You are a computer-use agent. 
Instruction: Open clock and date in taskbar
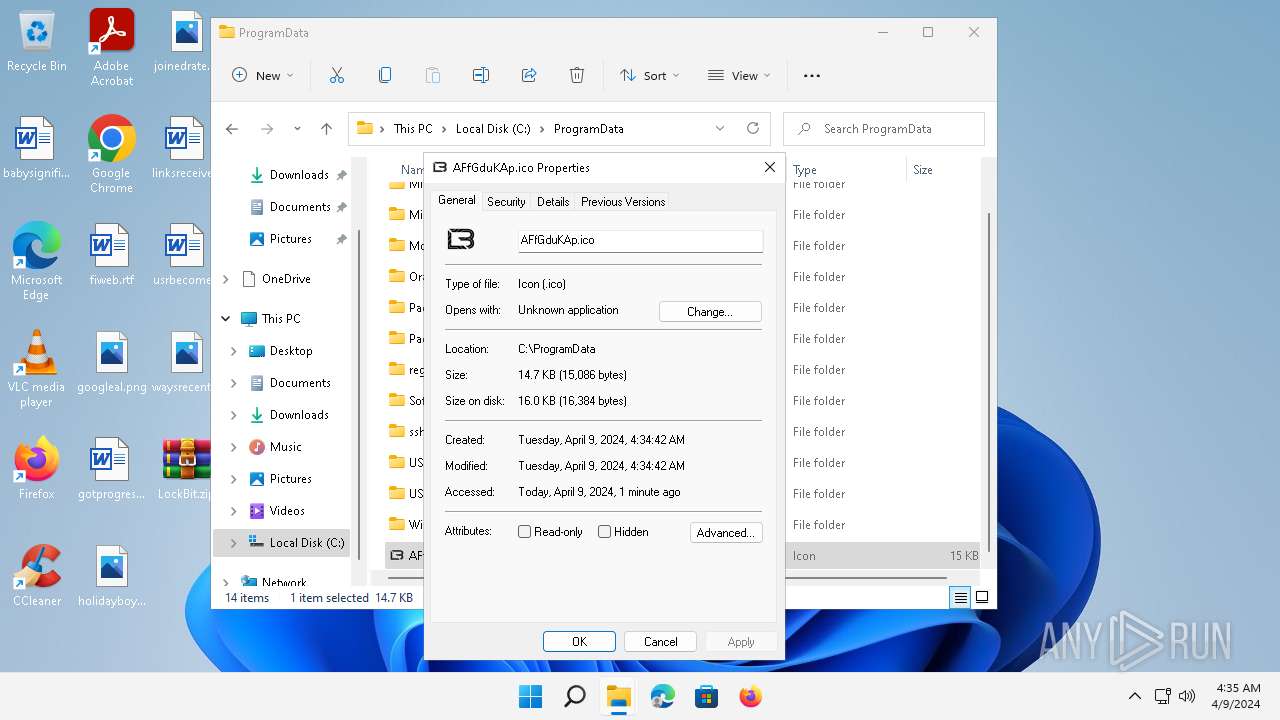pos(1238,696)
